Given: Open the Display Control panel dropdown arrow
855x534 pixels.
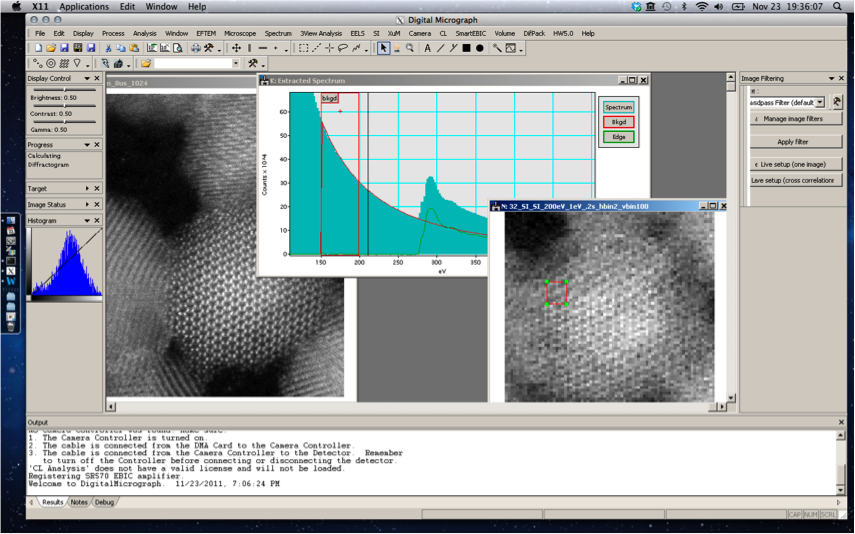Looking at the screenshot, I should pos(87,79).
